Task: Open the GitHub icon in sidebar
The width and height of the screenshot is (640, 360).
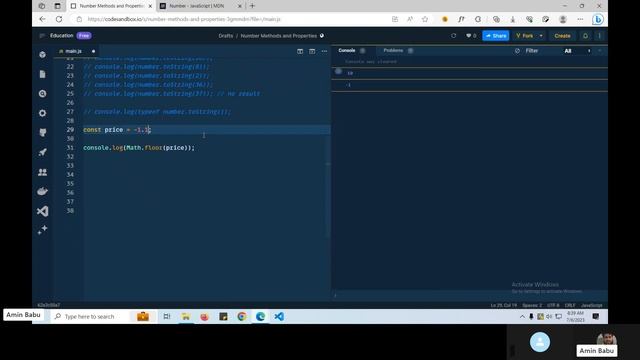Action: [x=42, y=133]
